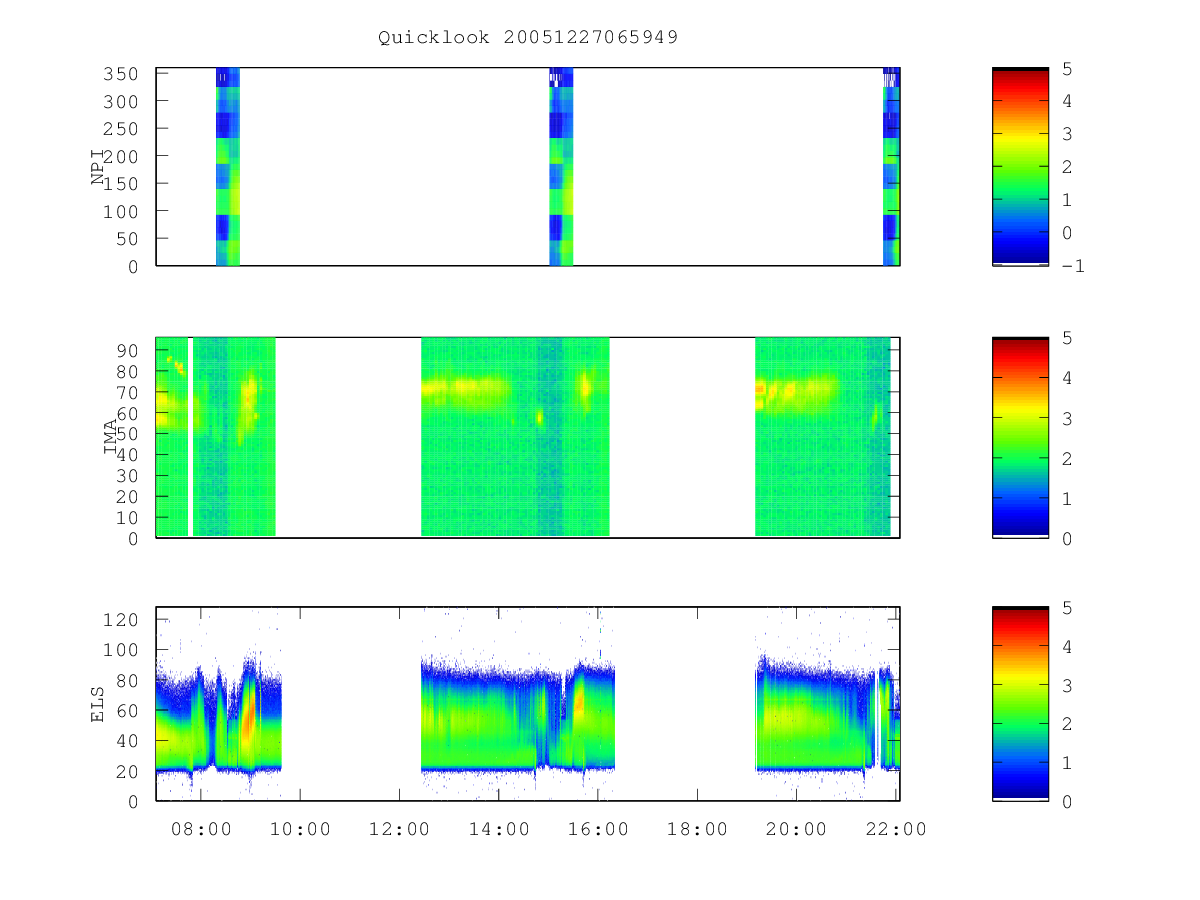Viewport: 1200px width, 900px height.
Task: Click the 14:00 time axis label
Action: coord(498,829)
